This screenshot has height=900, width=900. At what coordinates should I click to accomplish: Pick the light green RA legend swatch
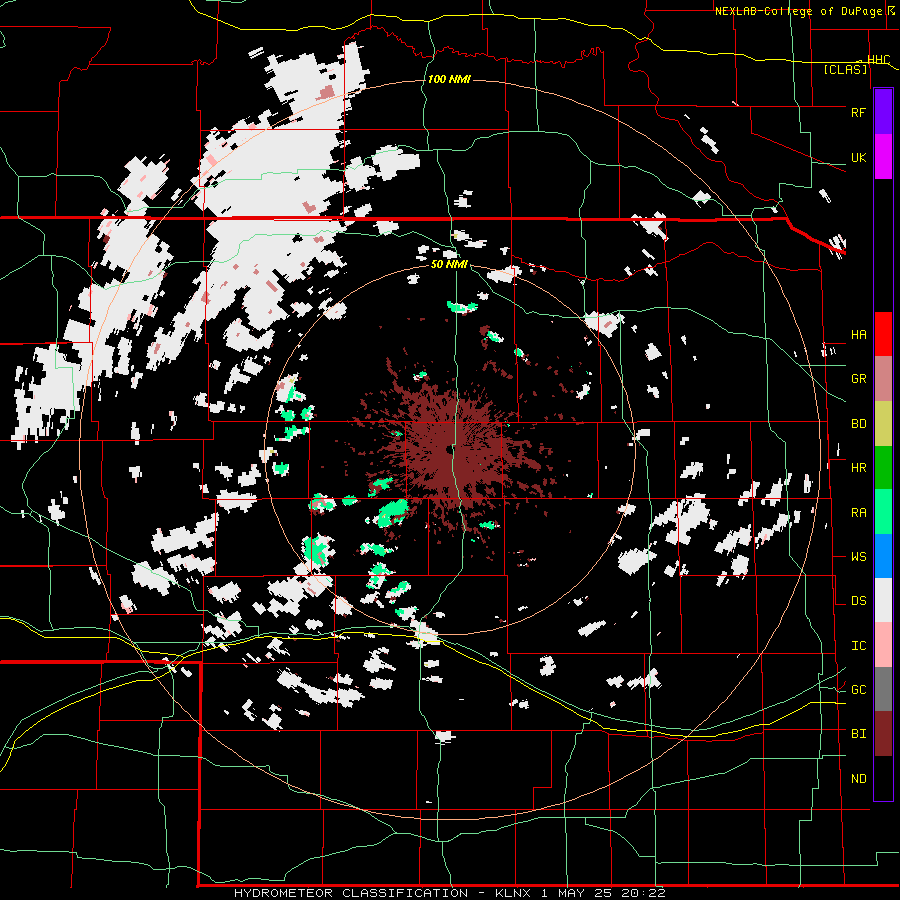point(883,512)
